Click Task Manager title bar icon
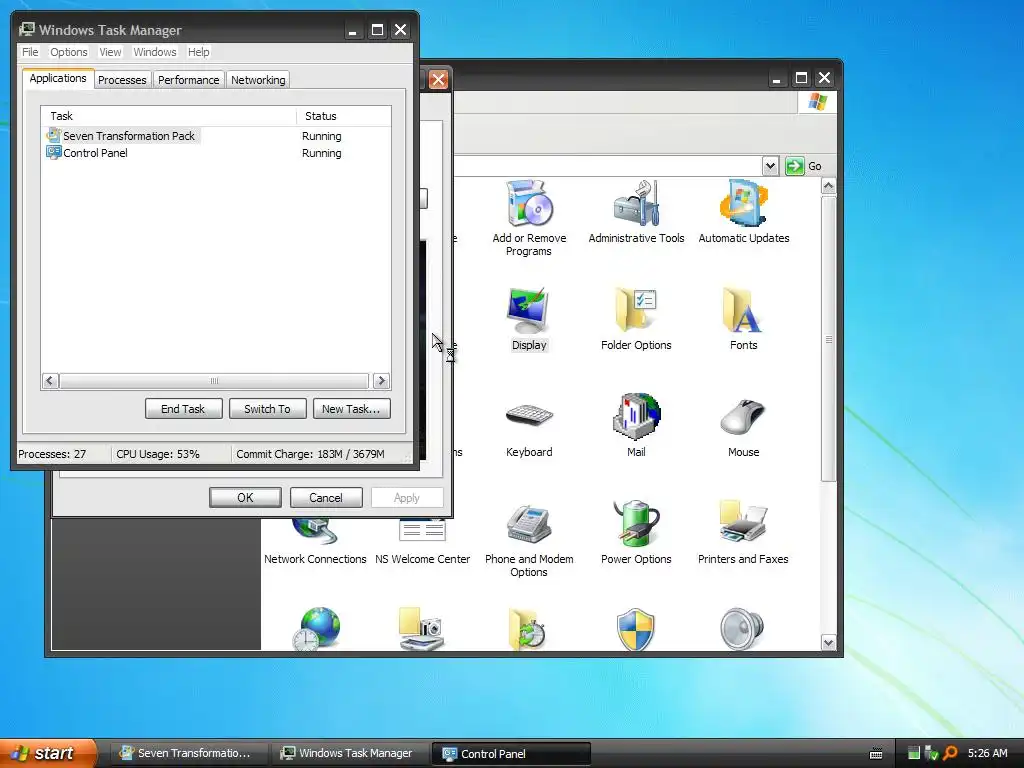Image resolution: width=1024 pixels, height=768 pixels. pos(27,29)
